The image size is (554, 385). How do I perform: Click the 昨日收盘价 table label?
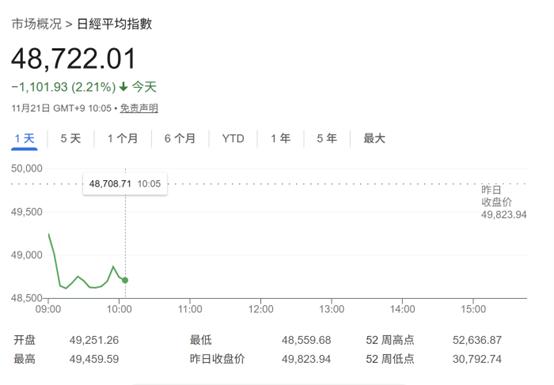point(217,359)
